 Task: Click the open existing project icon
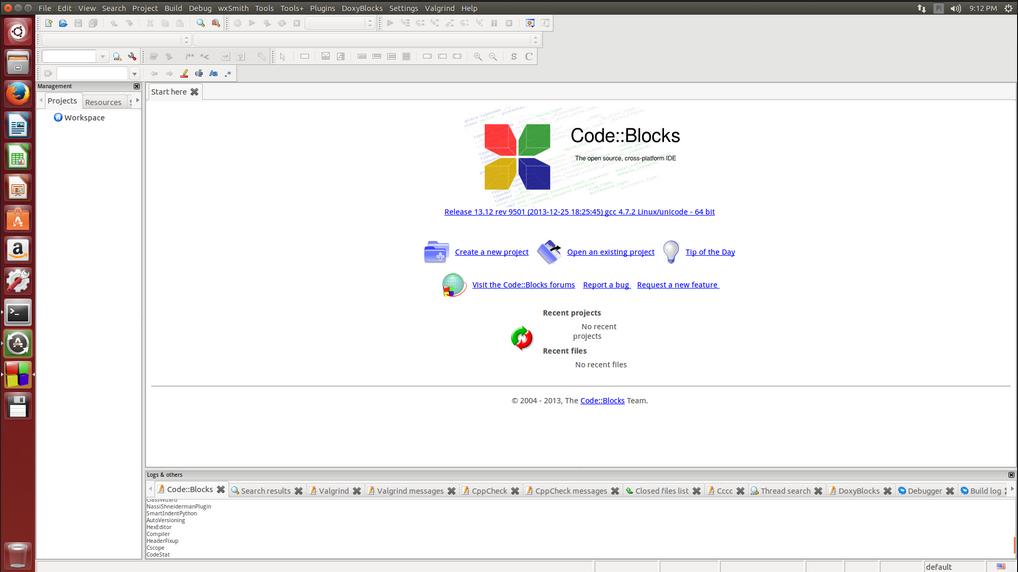[549, 251]
